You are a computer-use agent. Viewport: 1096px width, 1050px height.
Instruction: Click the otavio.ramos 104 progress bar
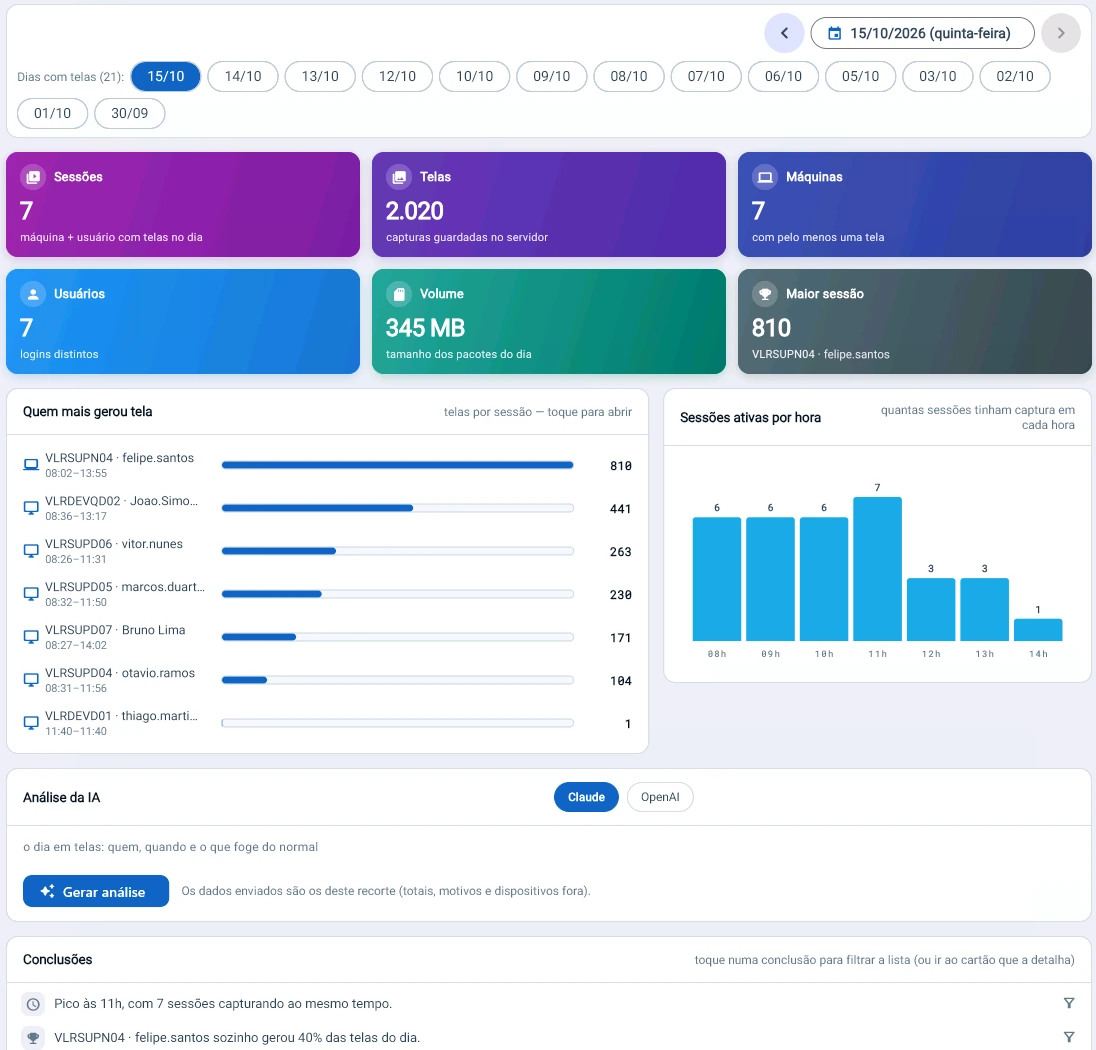pos(398,680)
